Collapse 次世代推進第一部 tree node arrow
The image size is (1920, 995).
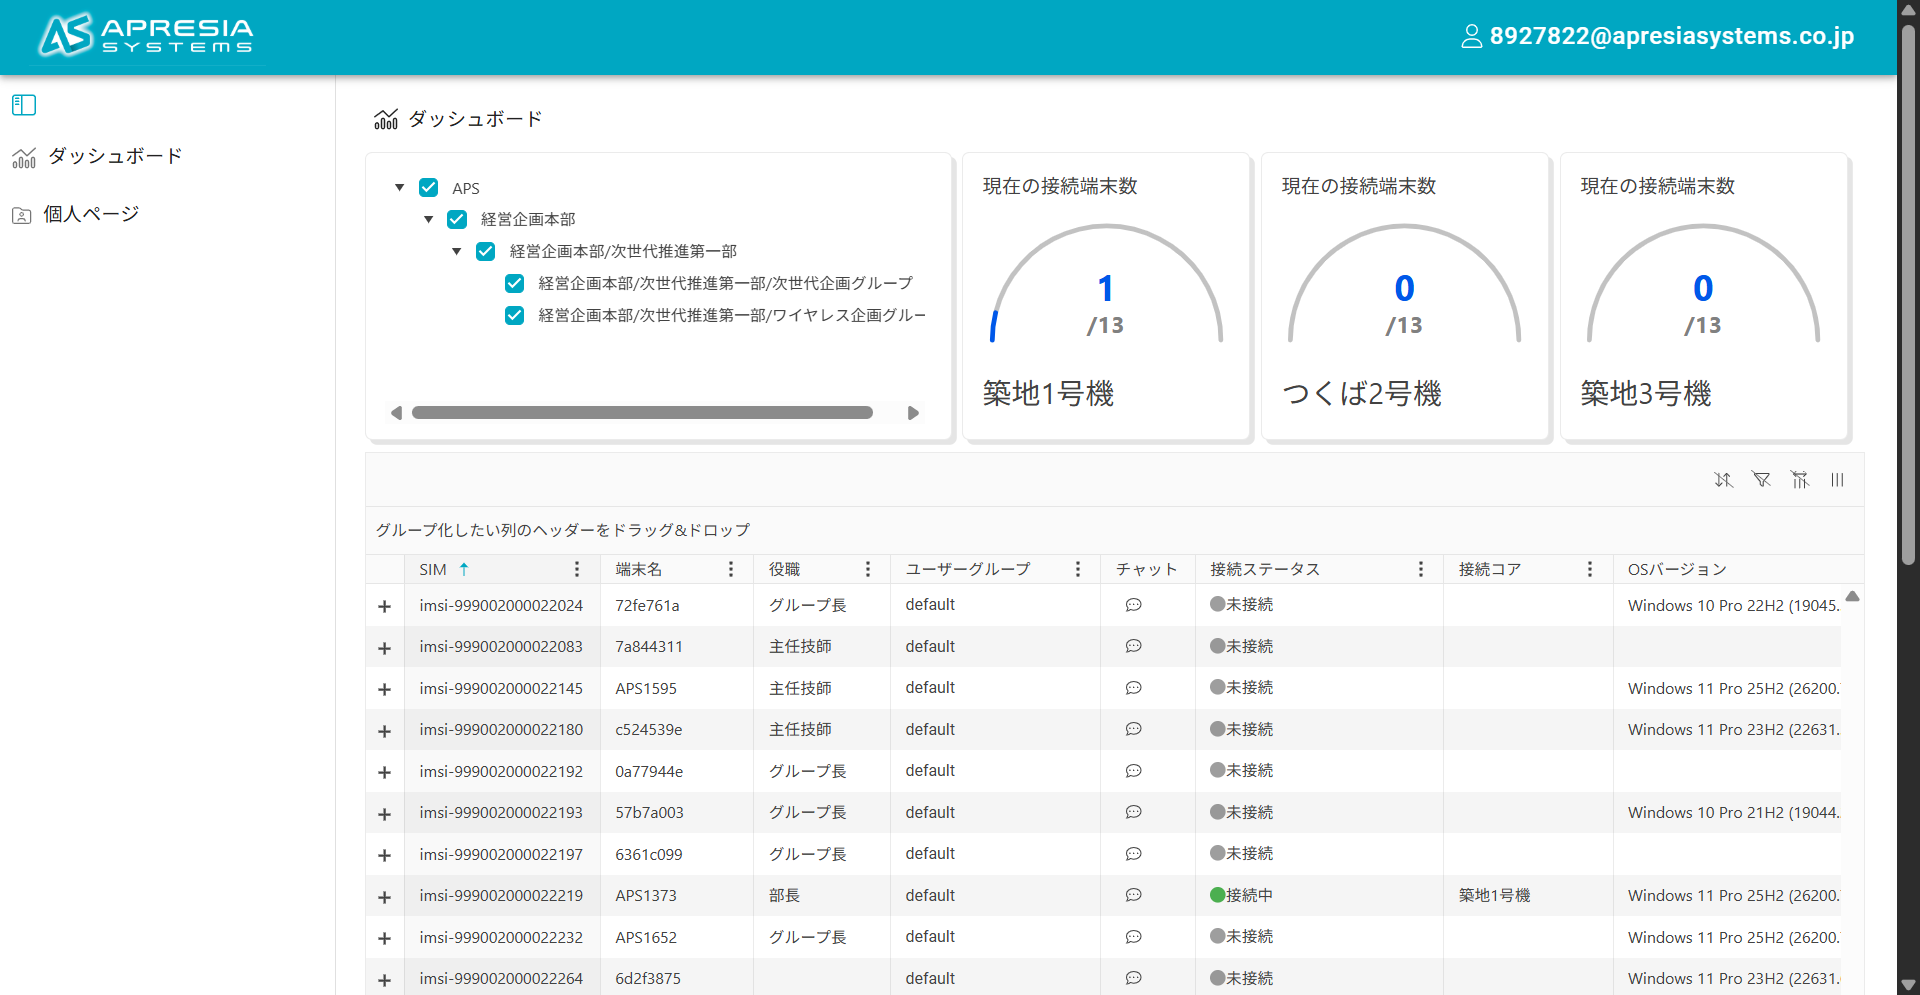pyautogui.click(x=456, y=251)
